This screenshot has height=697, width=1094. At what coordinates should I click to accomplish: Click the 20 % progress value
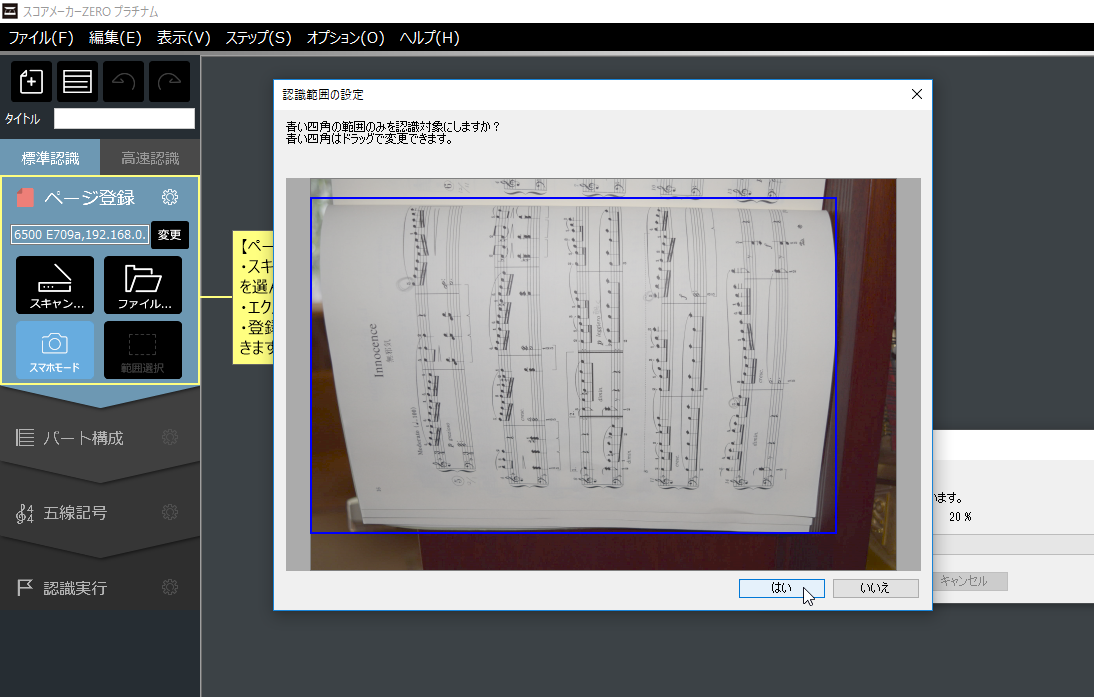960,517
